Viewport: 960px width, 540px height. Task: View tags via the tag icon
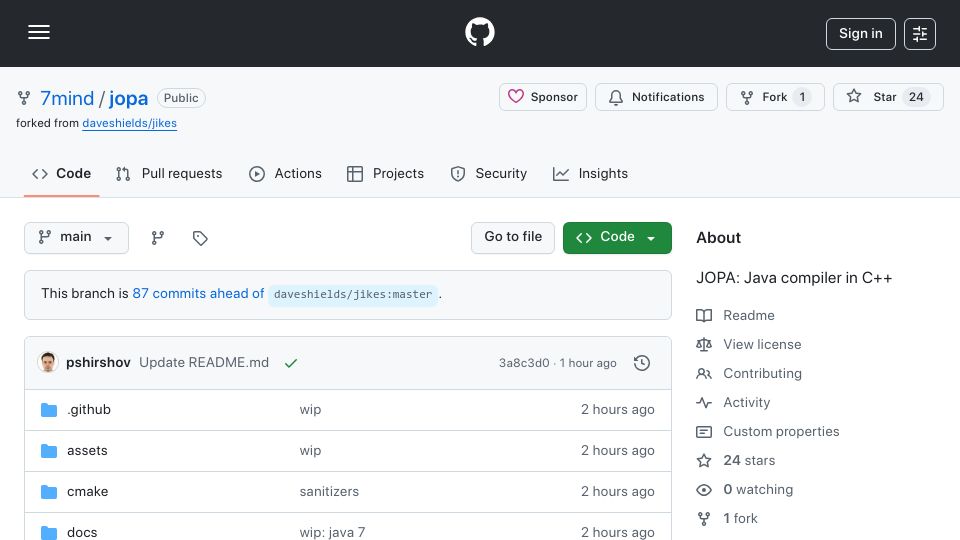click(x=200, y=238)
